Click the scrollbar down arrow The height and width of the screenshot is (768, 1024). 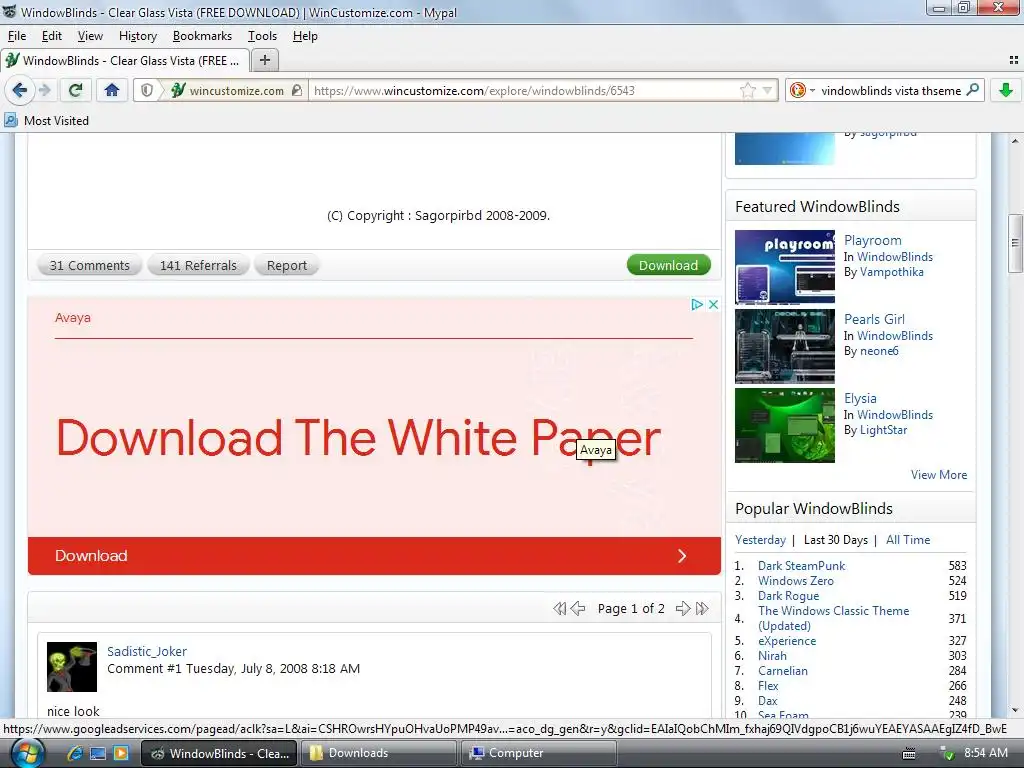click(x=1015, y=710)
